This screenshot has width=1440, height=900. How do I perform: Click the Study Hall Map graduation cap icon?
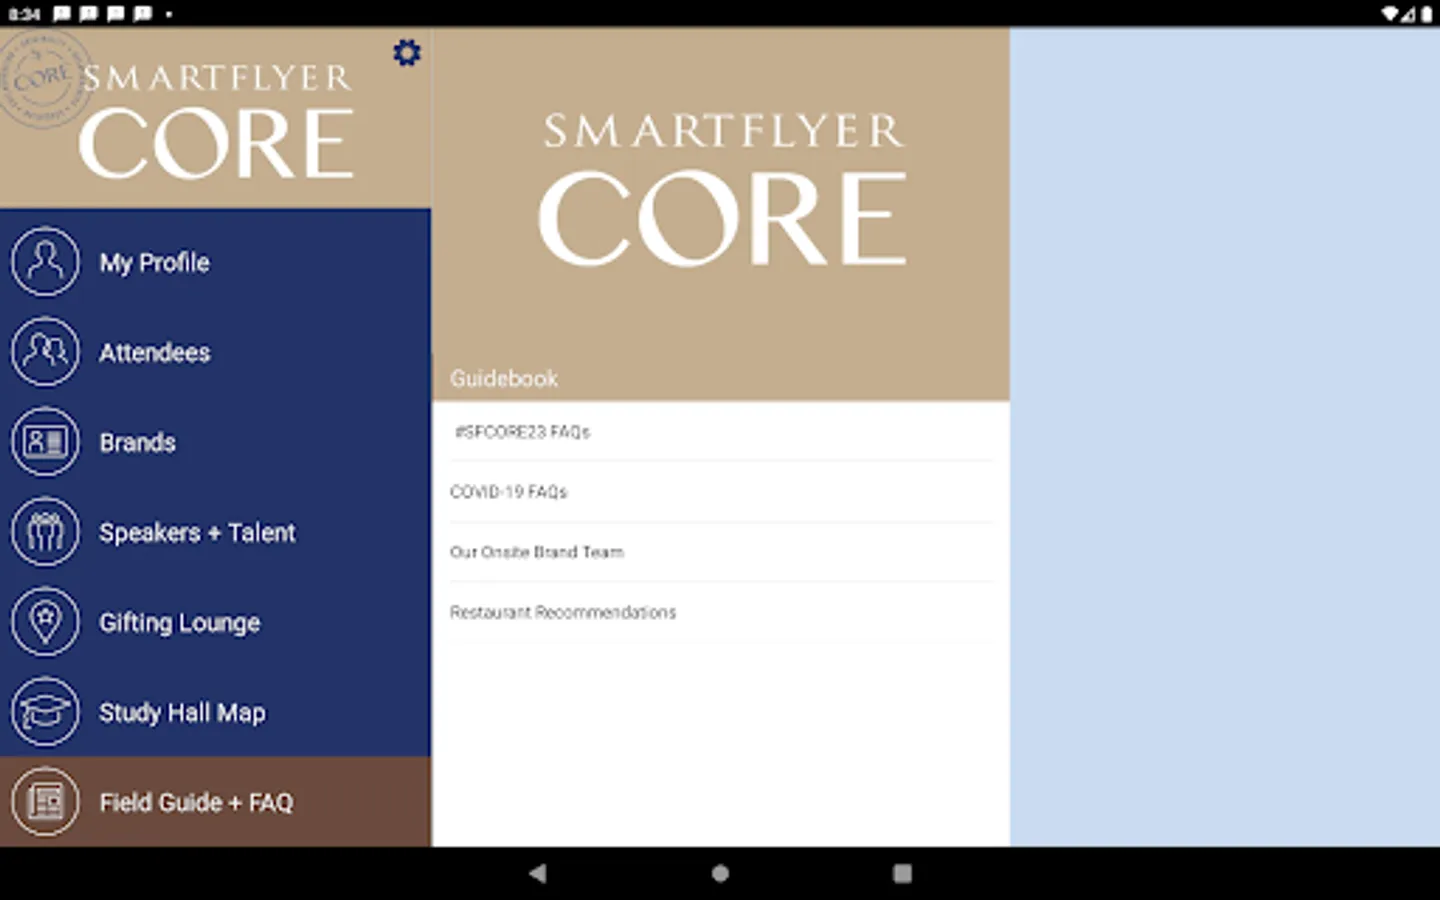(x=45, y=712)
